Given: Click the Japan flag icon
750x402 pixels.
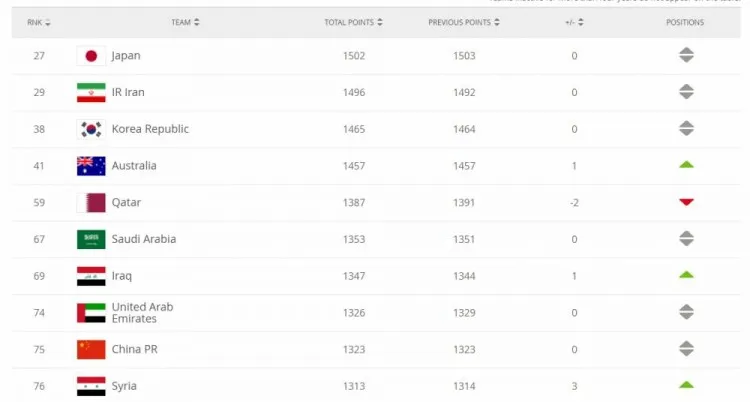Looking at the screenshot, I should click(x=91, y=56).
